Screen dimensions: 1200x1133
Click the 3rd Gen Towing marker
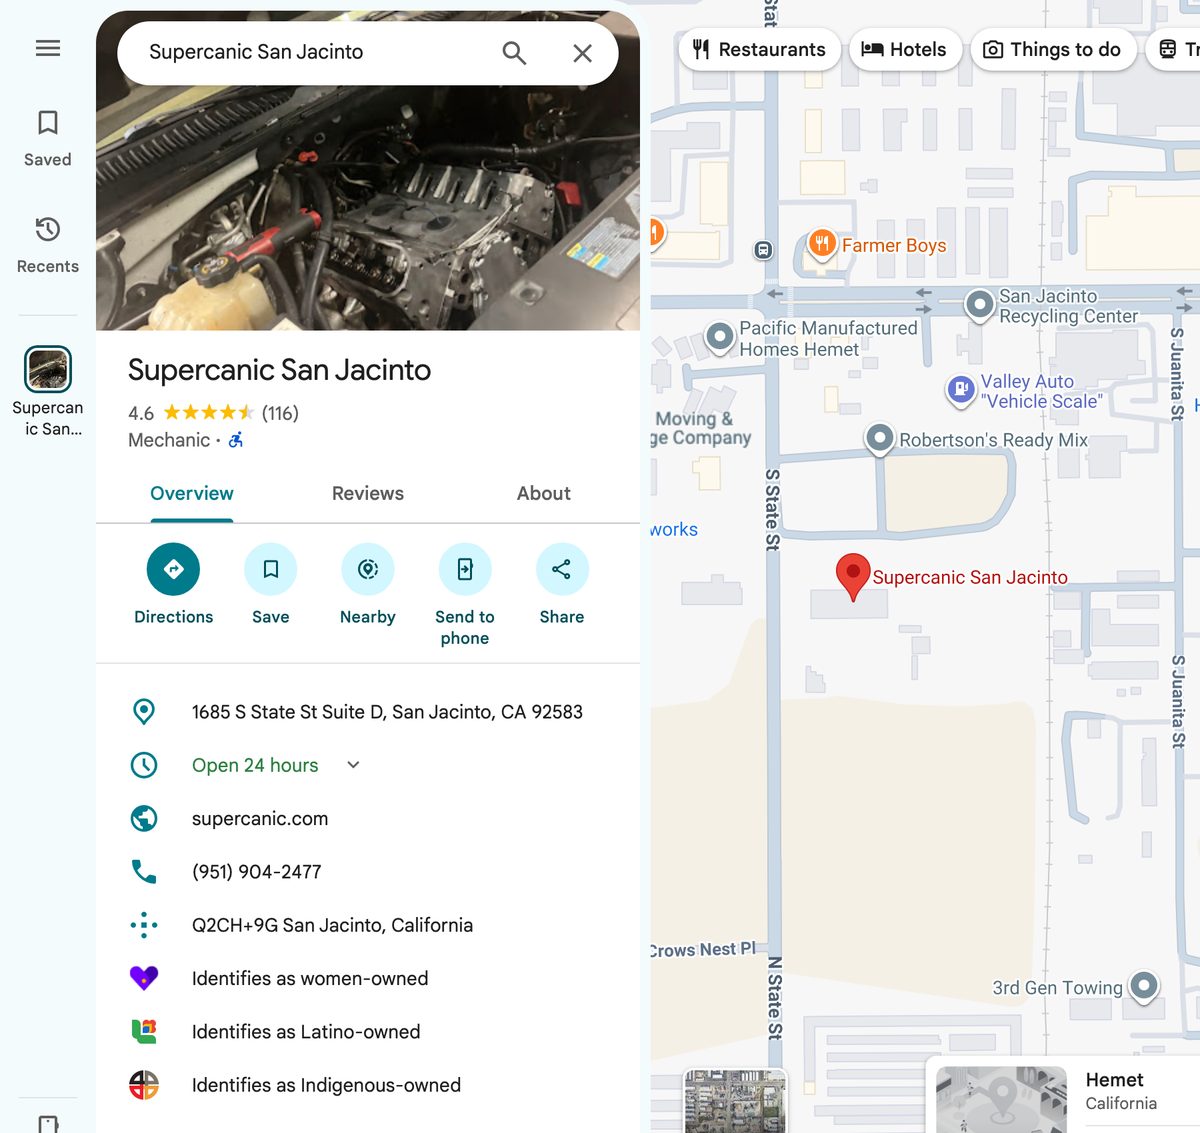tap(1144, 986)
